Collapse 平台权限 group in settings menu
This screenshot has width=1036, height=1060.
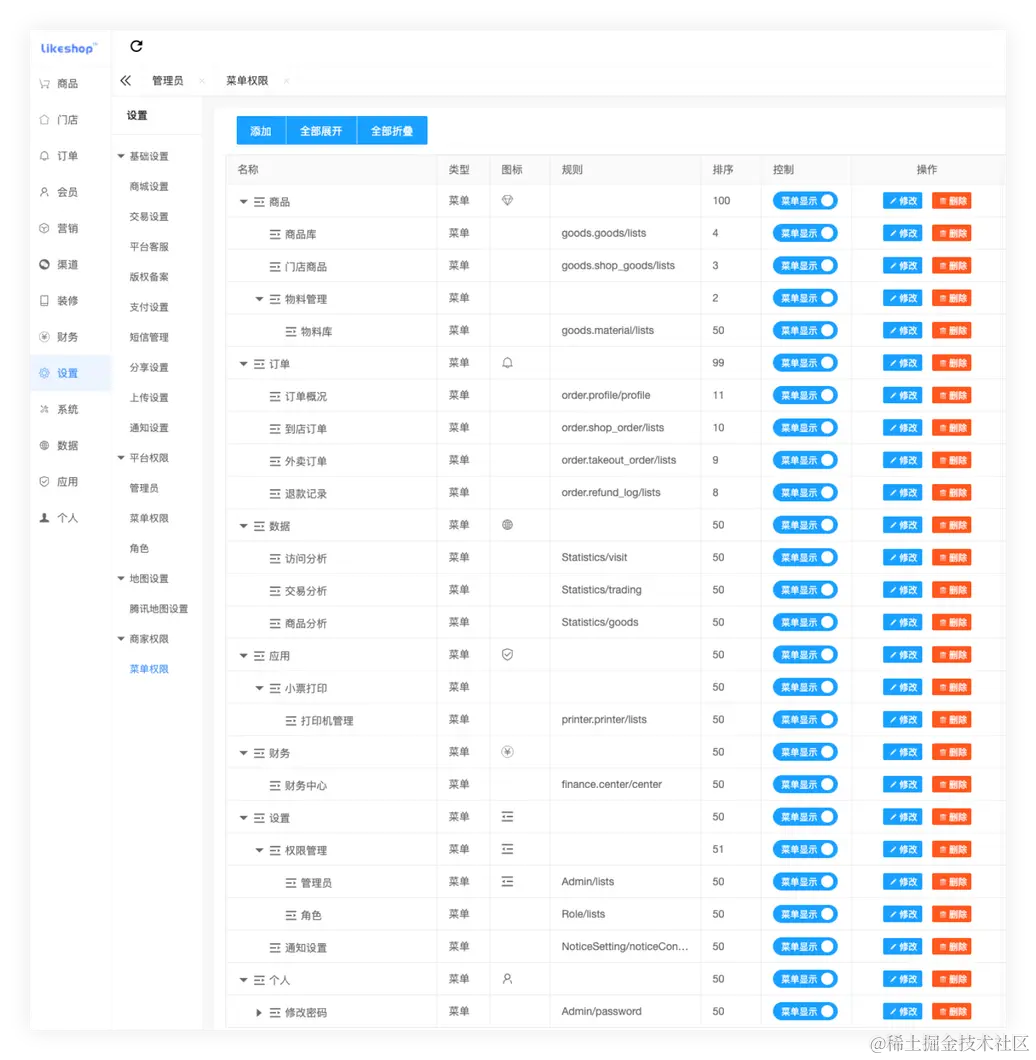coord(121,458)
